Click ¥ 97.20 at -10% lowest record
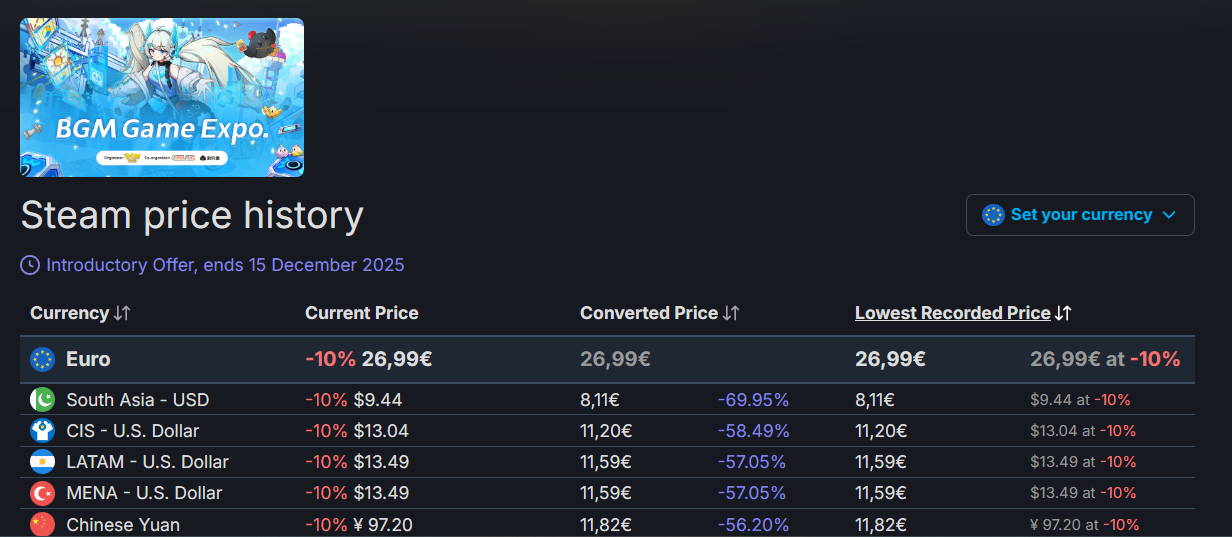 click(1085, 524)
